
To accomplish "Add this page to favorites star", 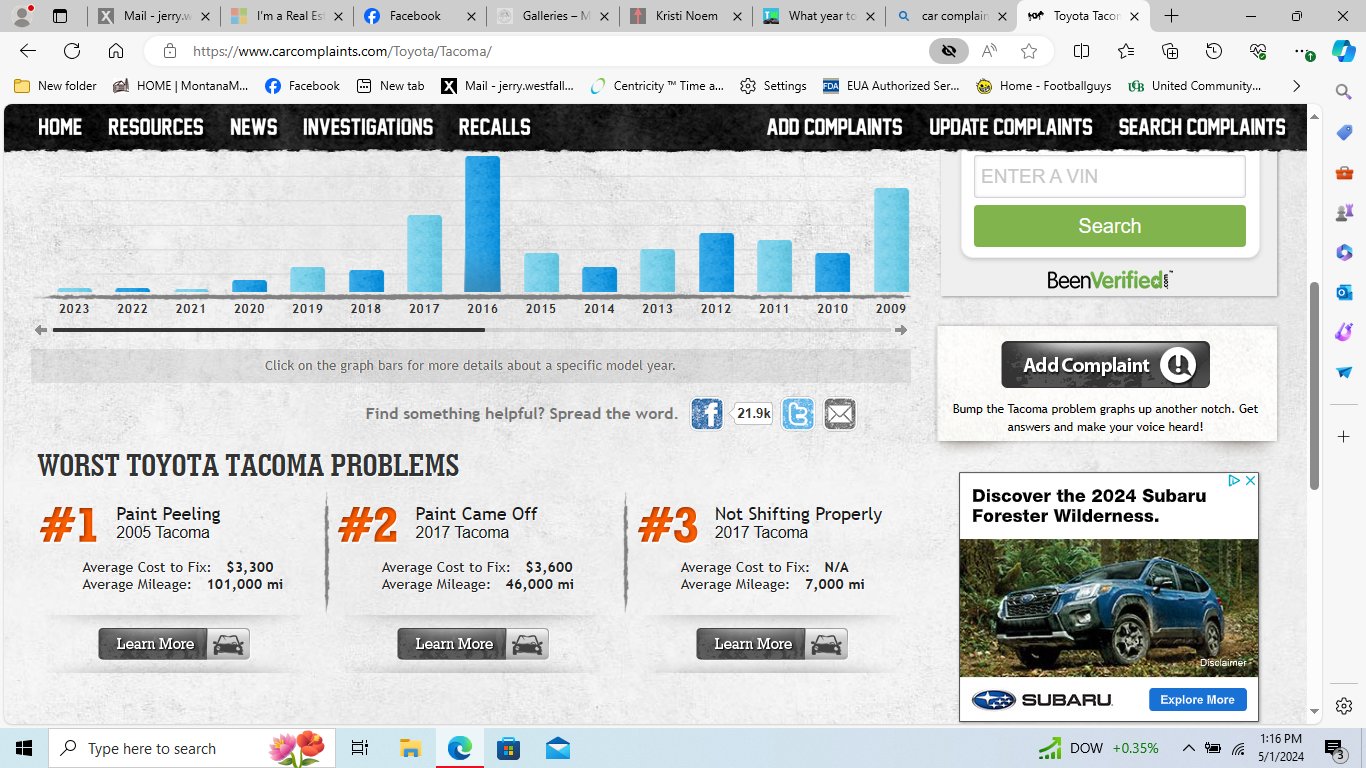I will [1029, 51].
